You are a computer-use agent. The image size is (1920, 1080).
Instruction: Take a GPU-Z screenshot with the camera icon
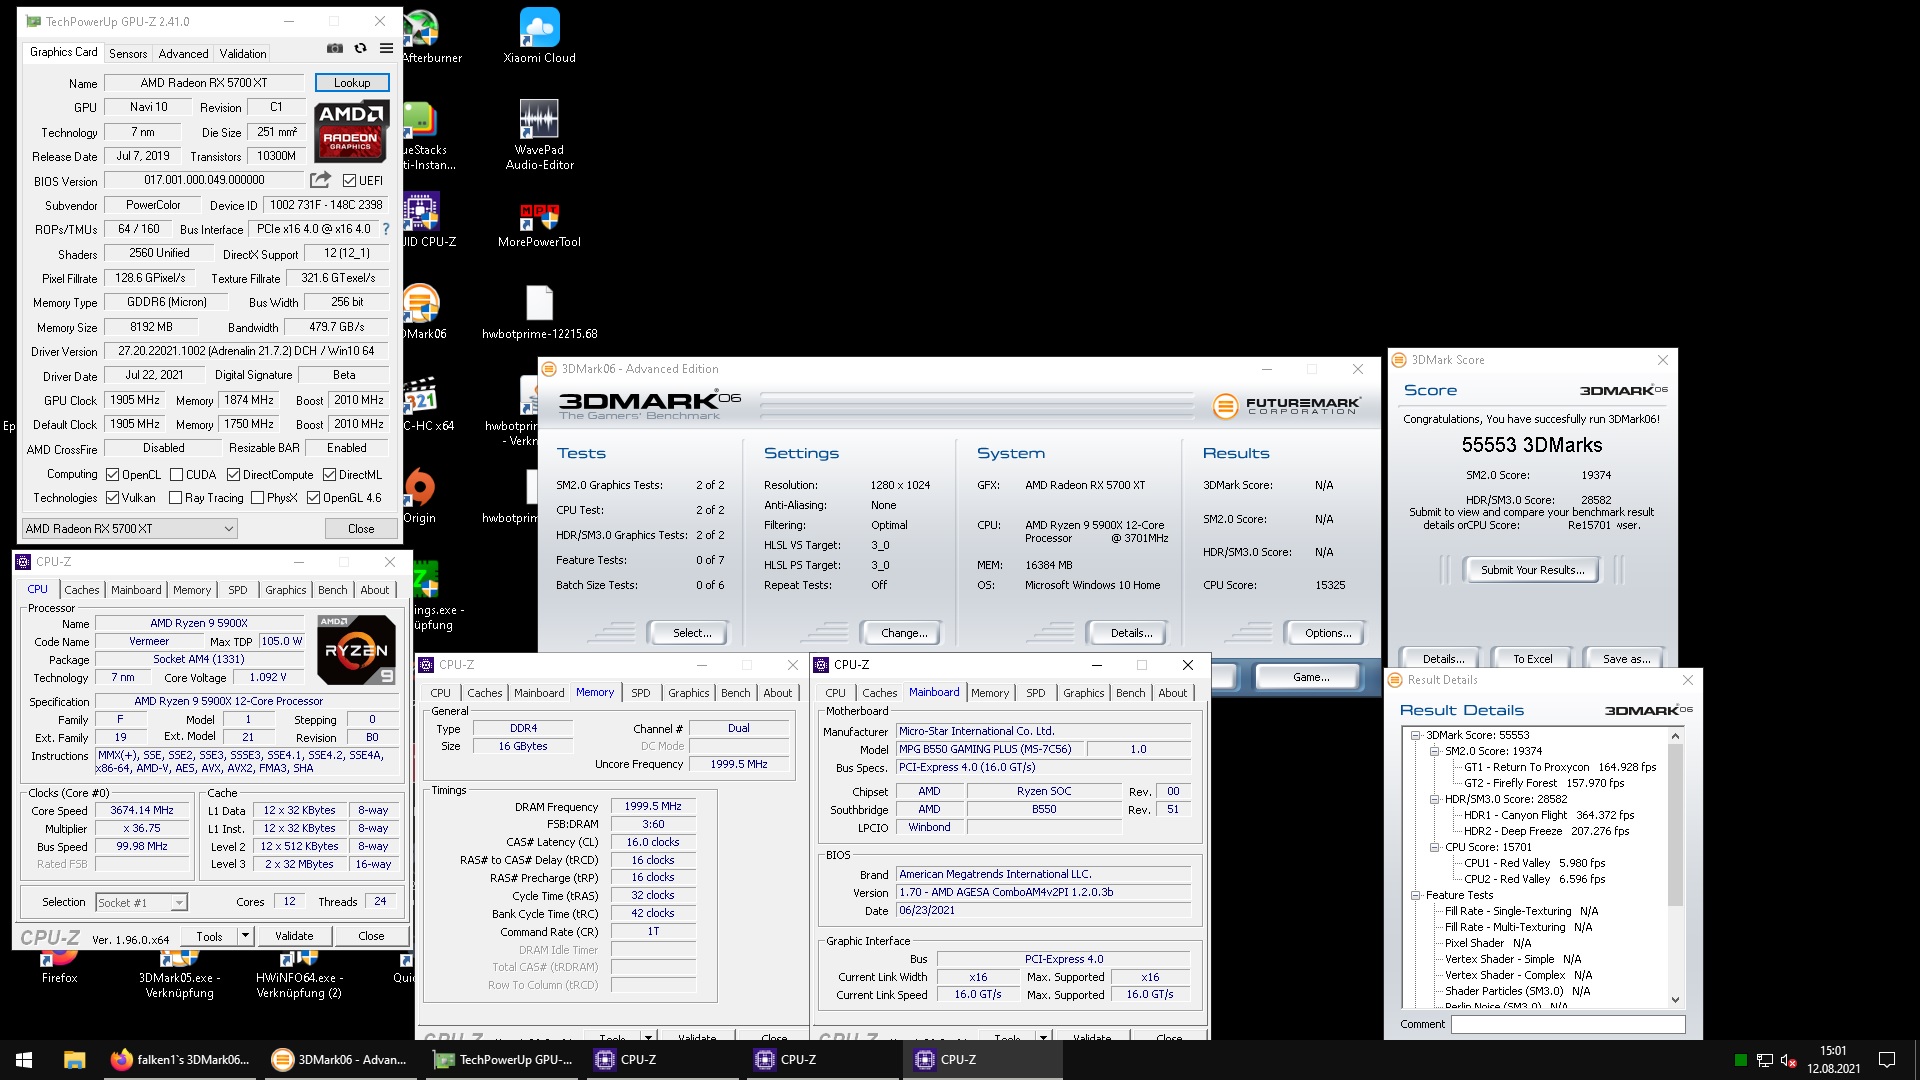tap(335, 48)
